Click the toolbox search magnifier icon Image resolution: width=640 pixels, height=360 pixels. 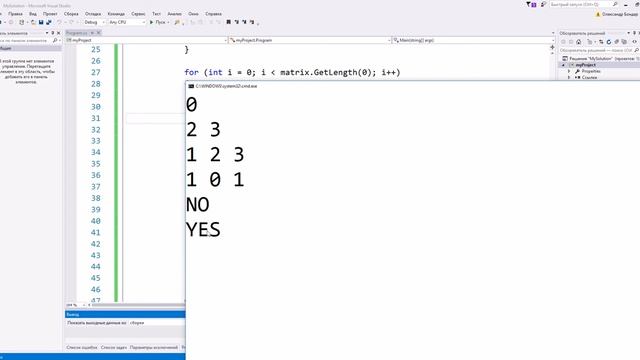55,40
